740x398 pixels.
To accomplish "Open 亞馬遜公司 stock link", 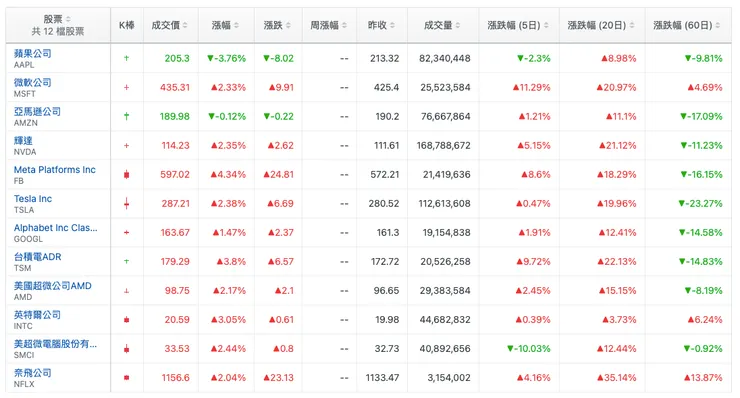I will (37, 111).
